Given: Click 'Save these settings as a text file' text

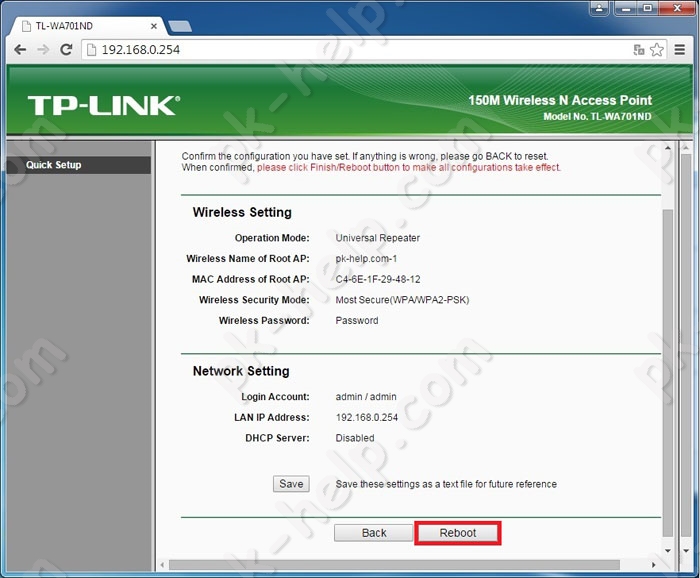Looking at the screenshot, I should tap(446, 484).
